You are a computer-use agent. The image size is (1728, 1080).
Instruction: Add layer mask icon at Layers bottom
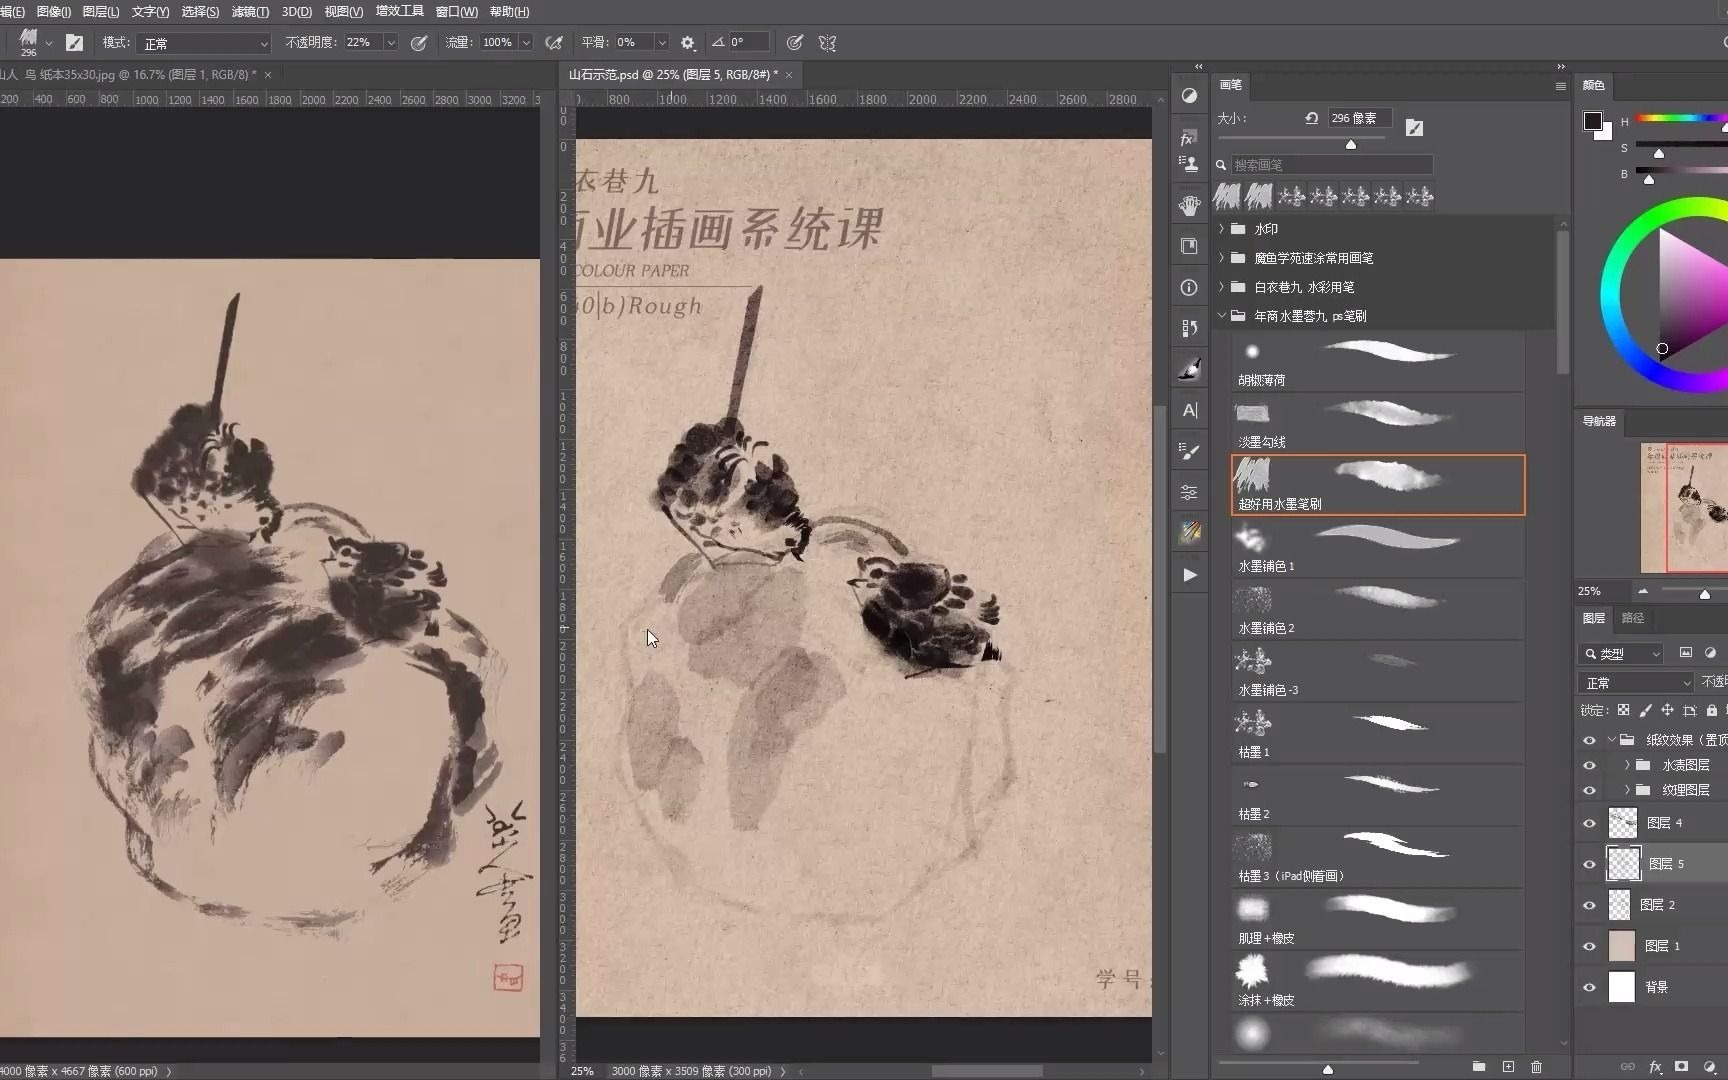click(1682, 1067)
